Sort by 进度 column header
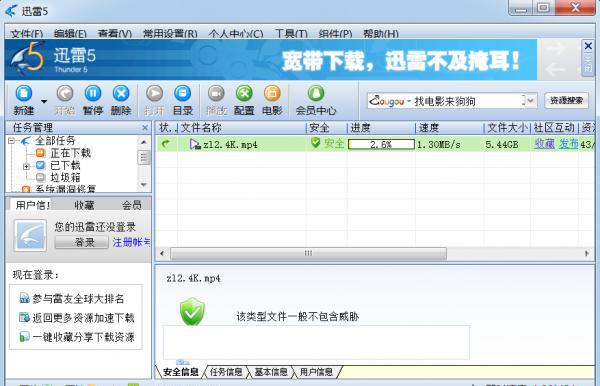The image size is (600, 386). (x=381, y=128)
